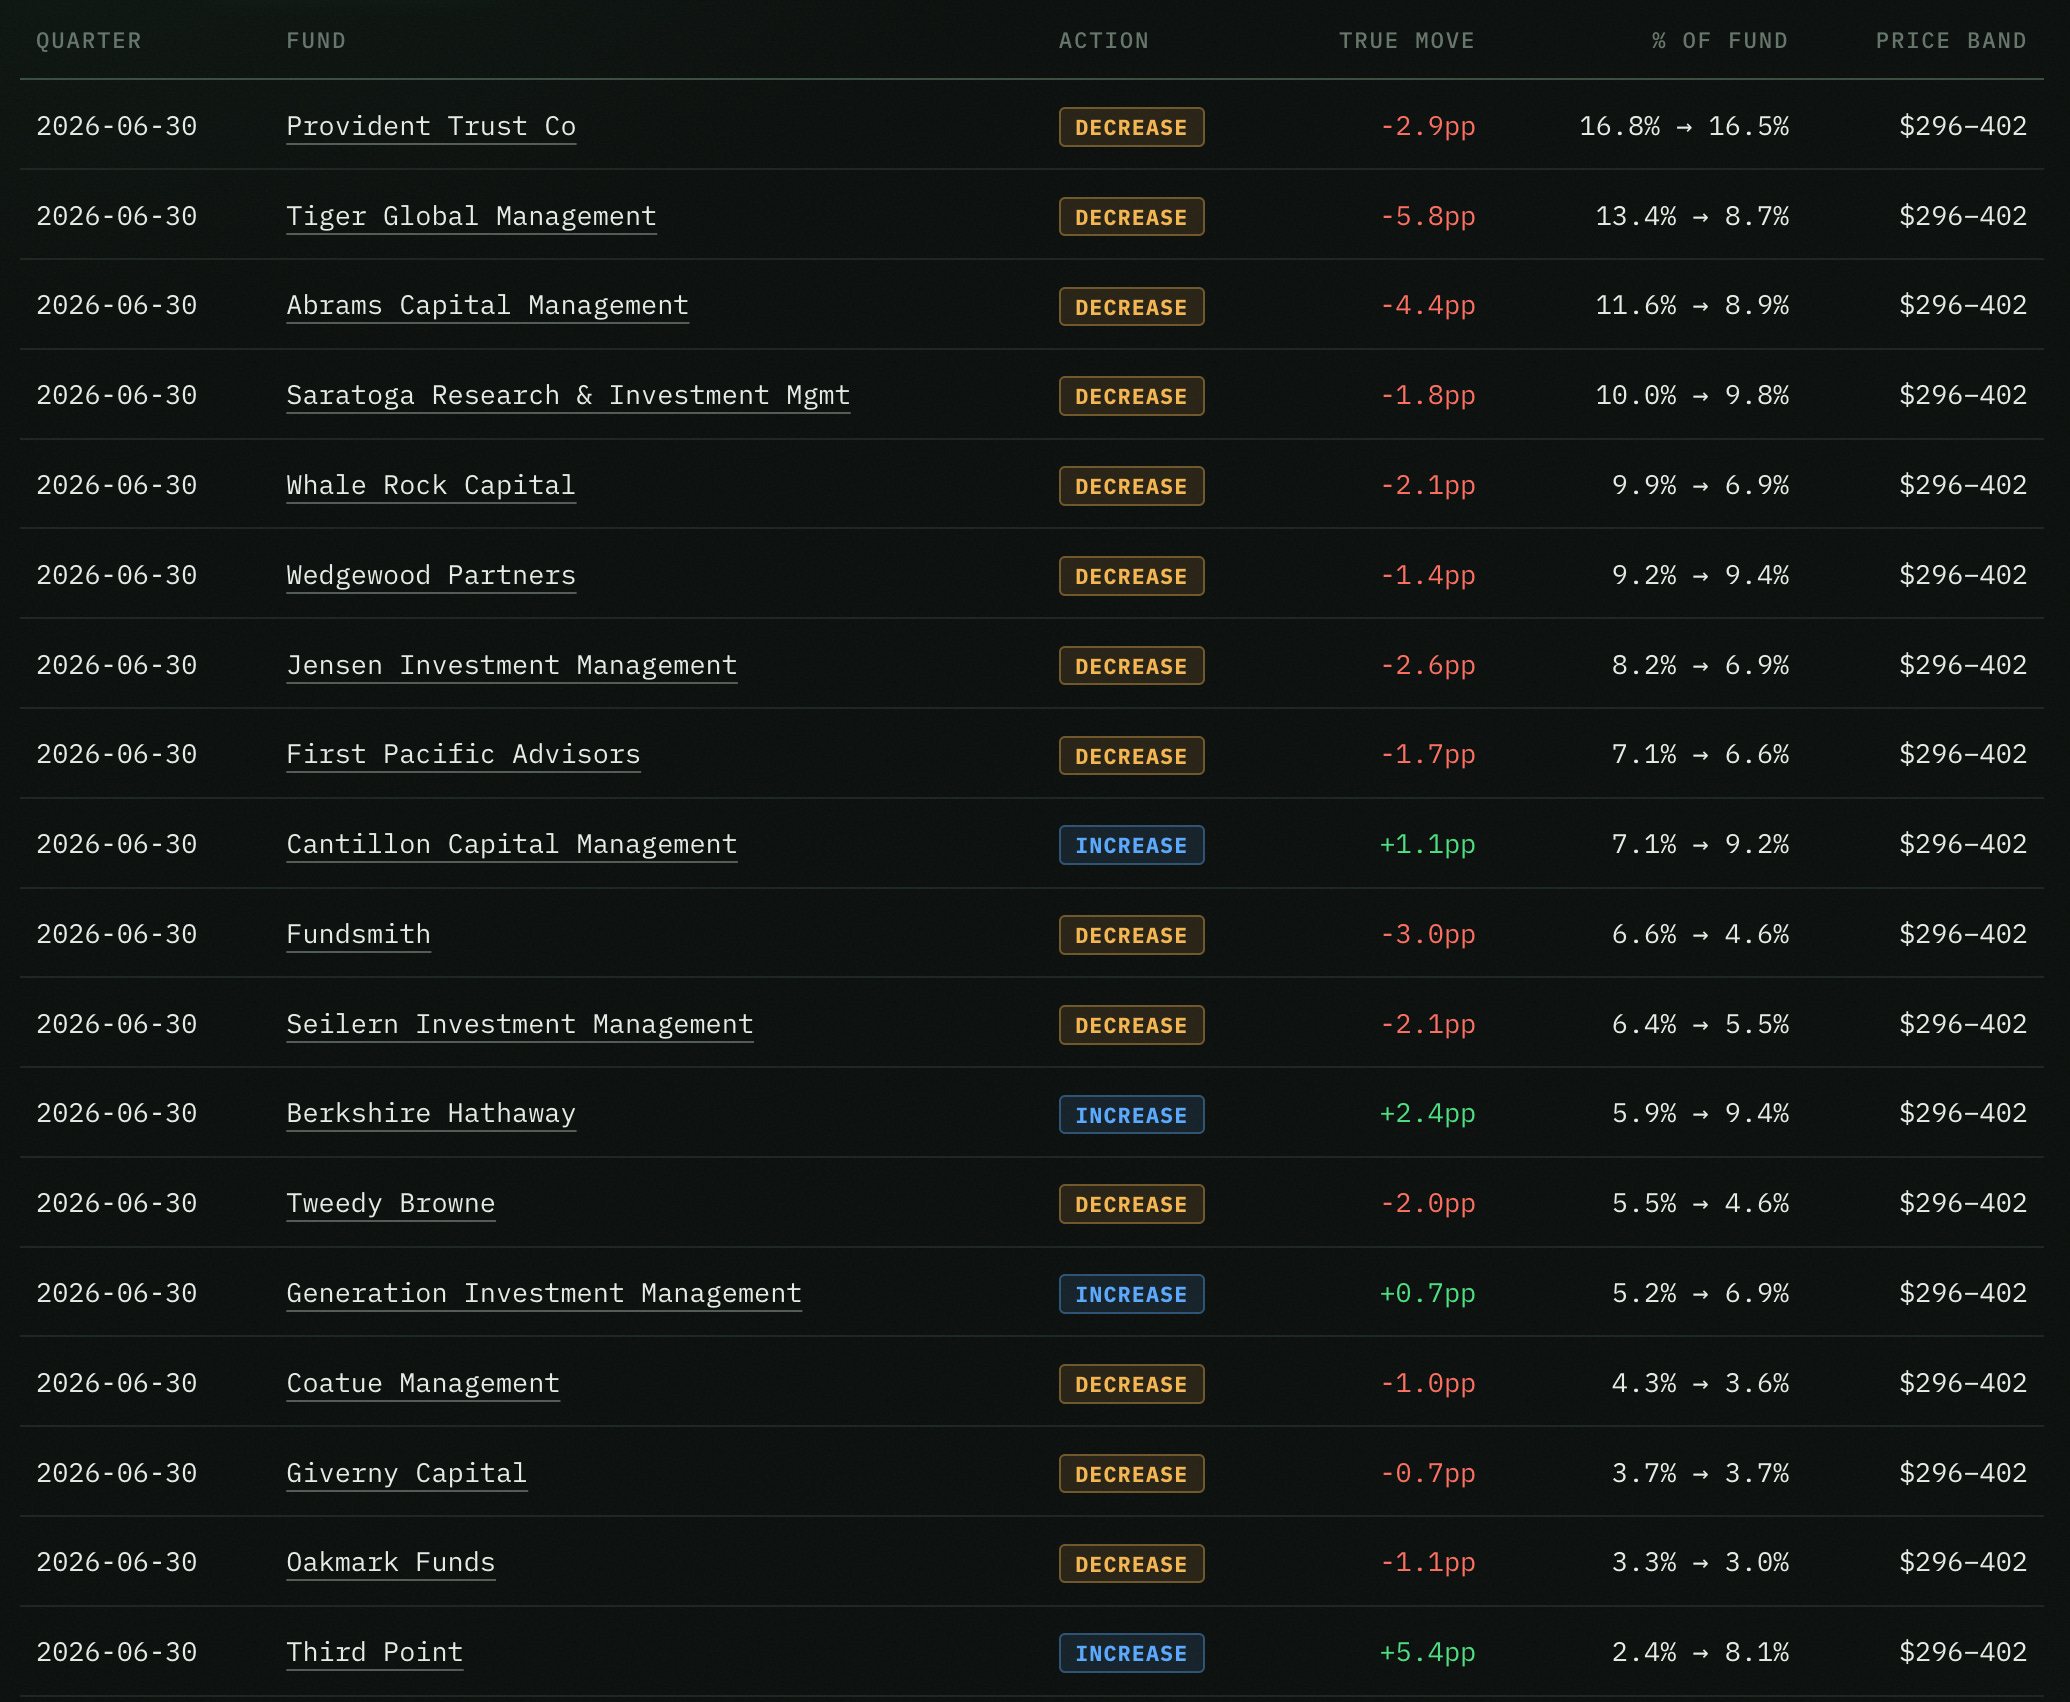
Task: Click the INCREASE badge for Berkshire Hathaway
Action: [1132, 1114]
